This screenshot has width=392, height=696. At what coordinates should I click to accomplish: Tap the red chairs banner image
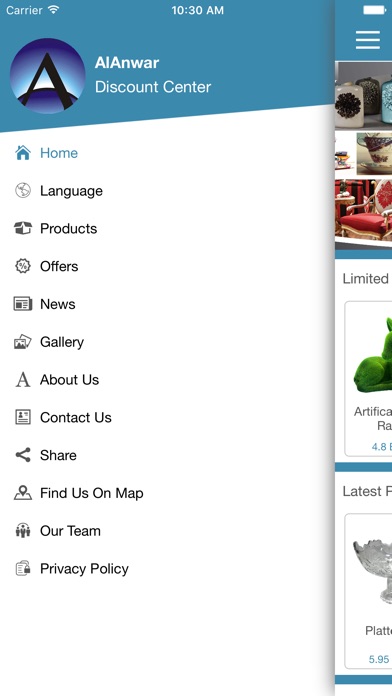coord(364,211)
